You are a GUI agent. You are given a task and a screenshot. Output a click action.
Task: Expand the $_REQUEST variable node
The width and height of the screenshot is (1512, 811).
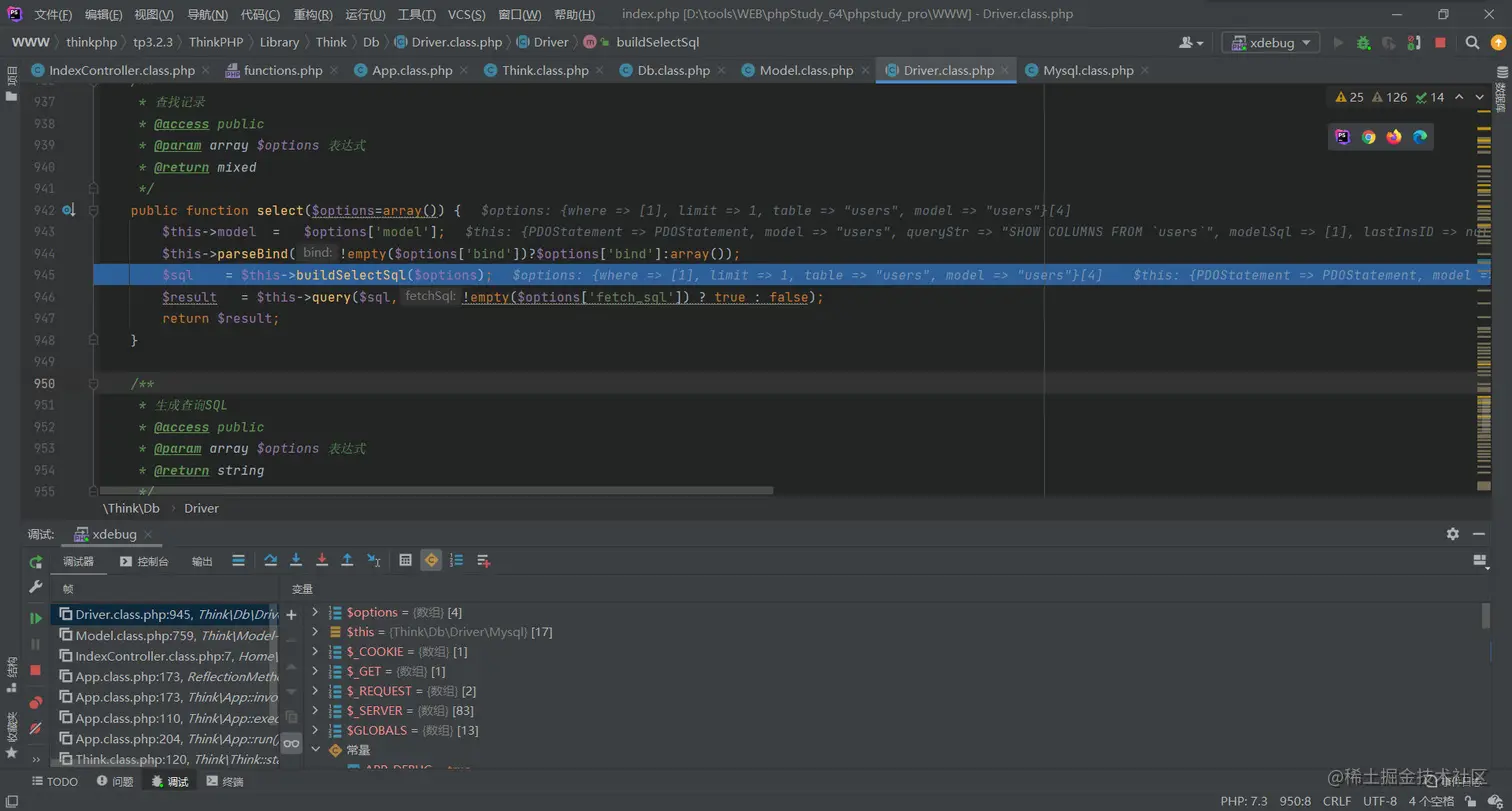[x=315, y=691]
